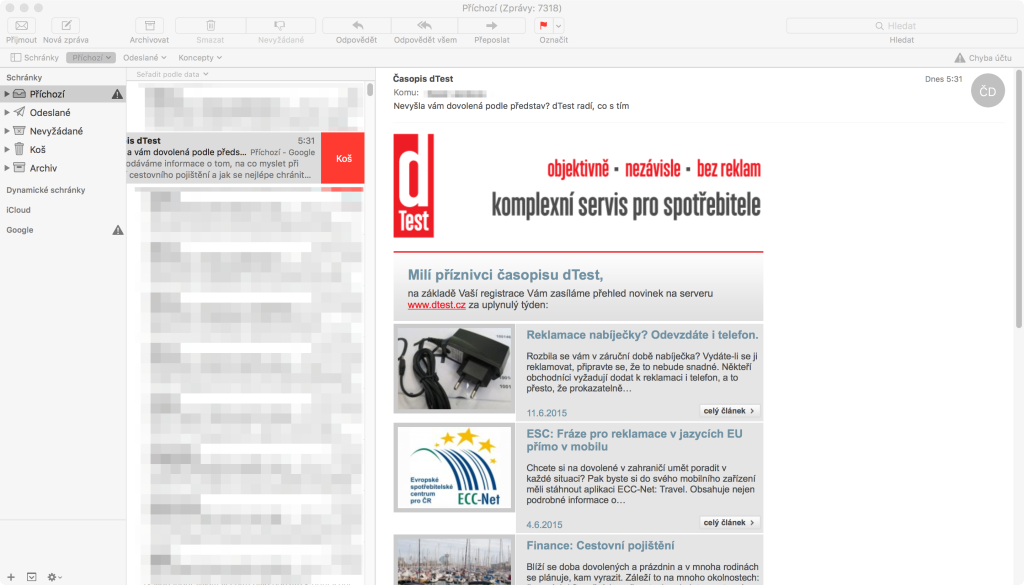Click the message list scrollbar

coord(370,89)
